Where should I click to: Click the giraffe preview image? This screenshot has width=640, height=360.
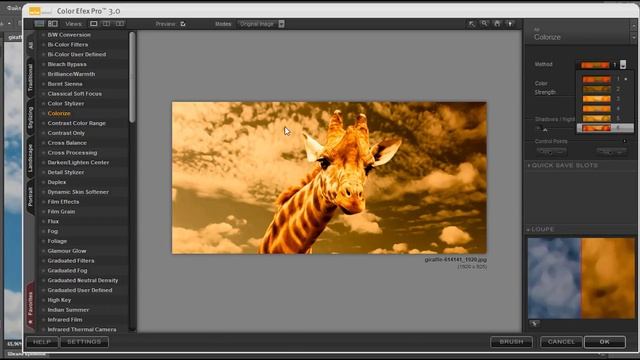[329, 178]
